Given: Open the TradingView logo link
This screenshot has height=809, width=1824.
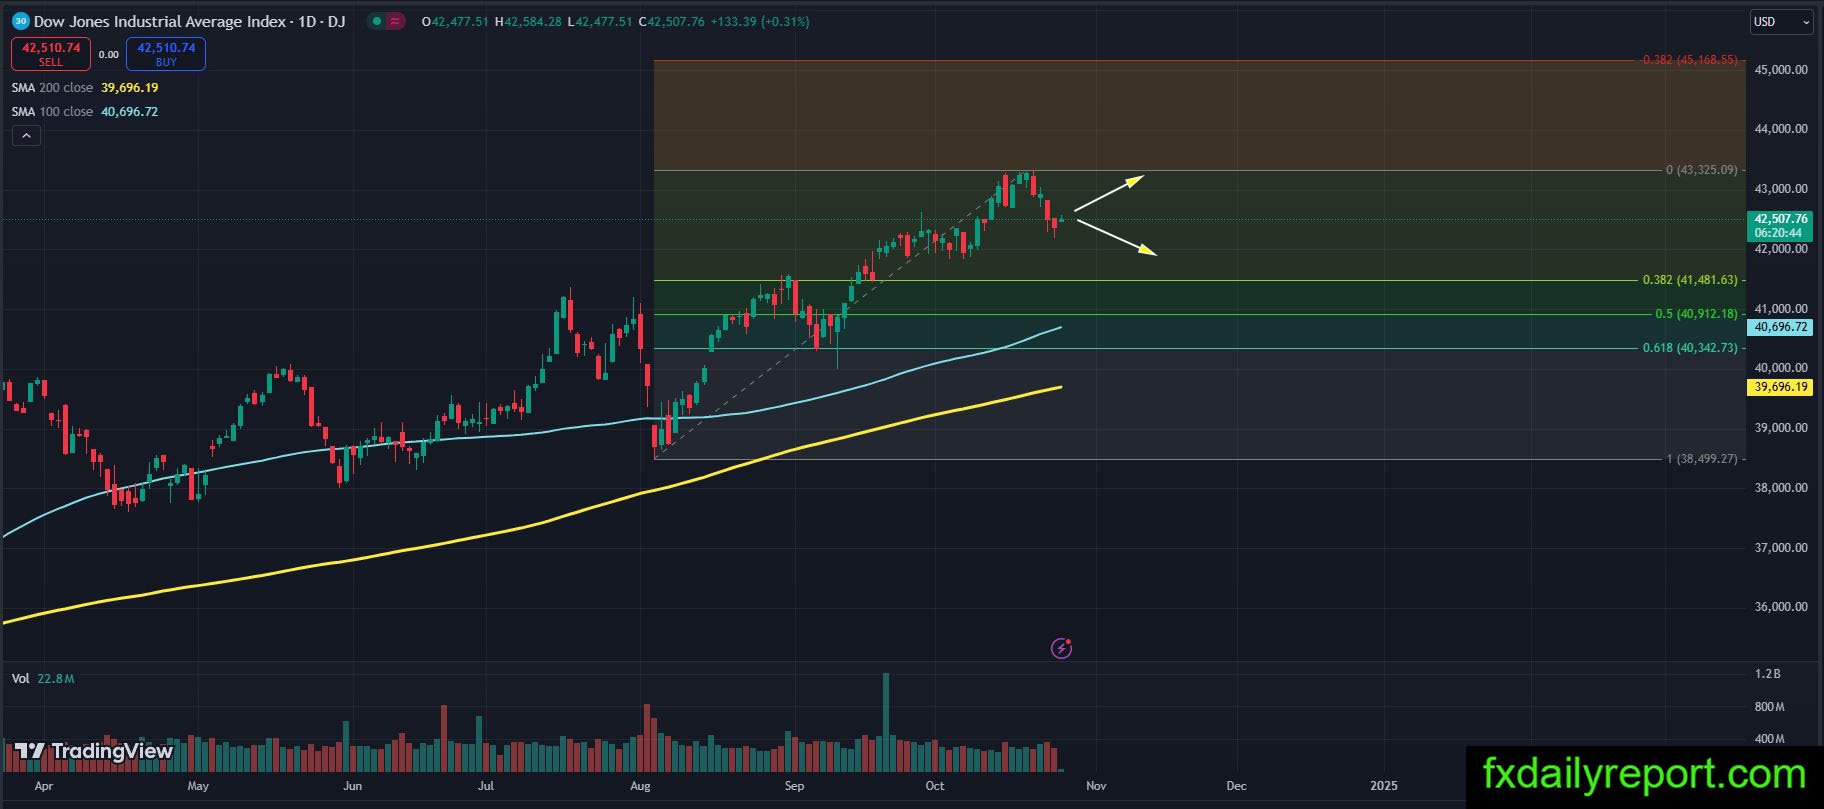Looking at the screenshot, I should (95, 751).
